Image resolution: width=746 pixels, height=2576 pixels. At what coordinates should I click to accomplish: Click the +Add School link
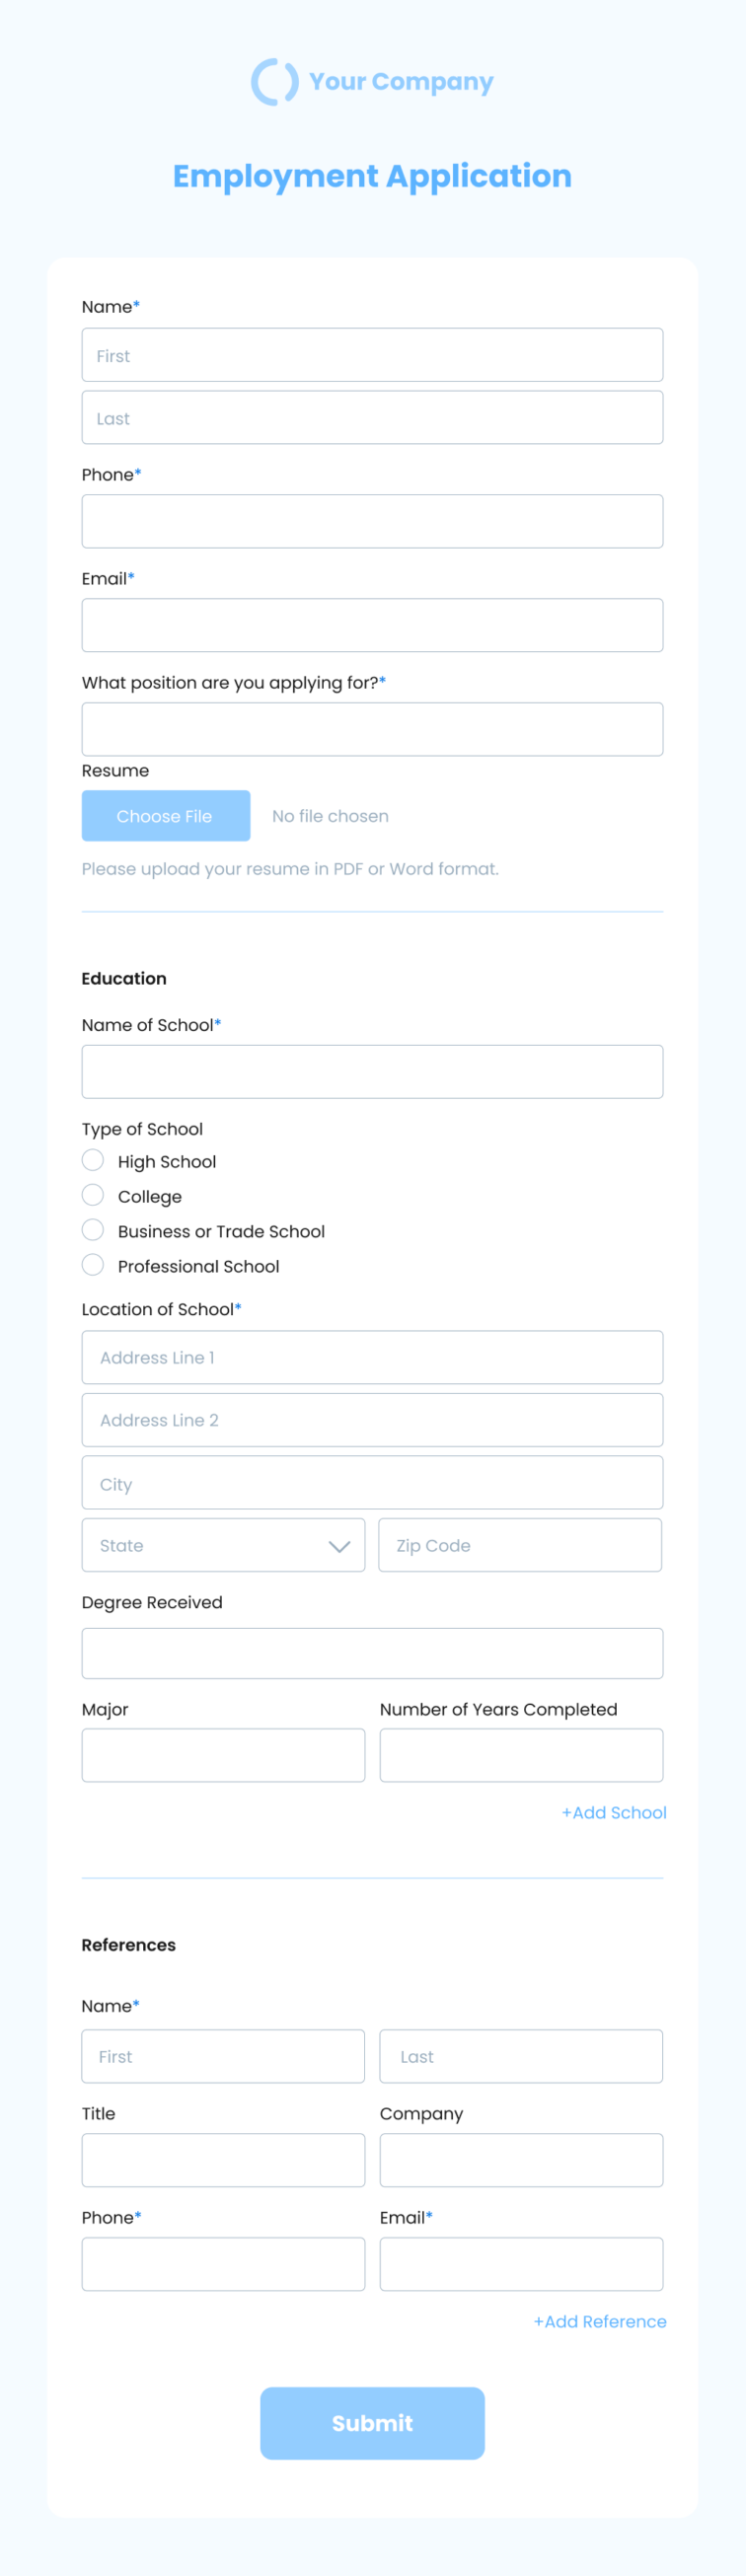(x=614, y=1813)
